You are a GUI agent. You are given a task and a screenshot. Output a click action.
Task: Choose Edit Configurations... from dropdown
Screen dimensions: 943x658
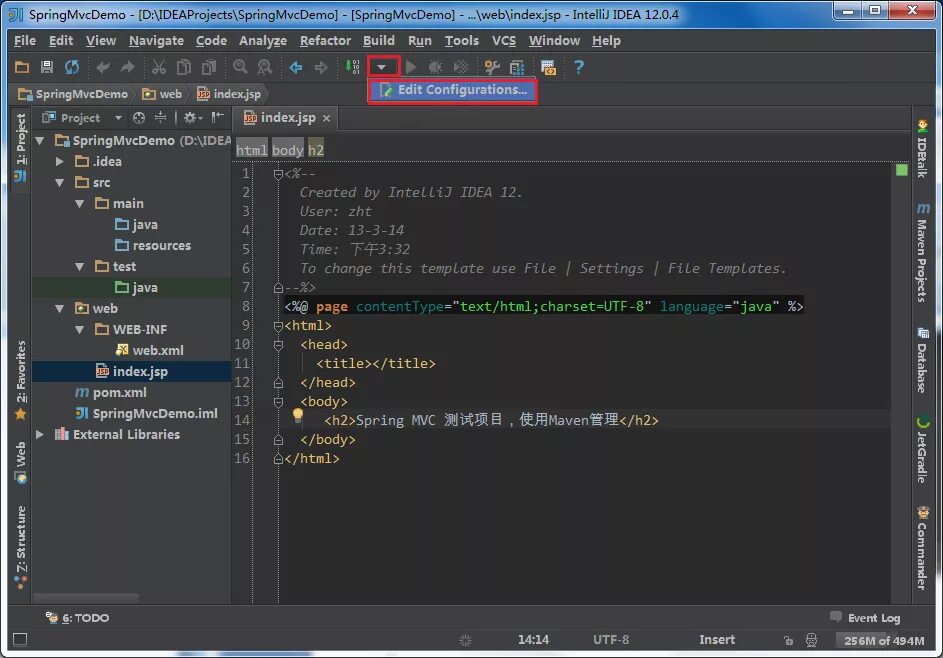tap(453, 90)
